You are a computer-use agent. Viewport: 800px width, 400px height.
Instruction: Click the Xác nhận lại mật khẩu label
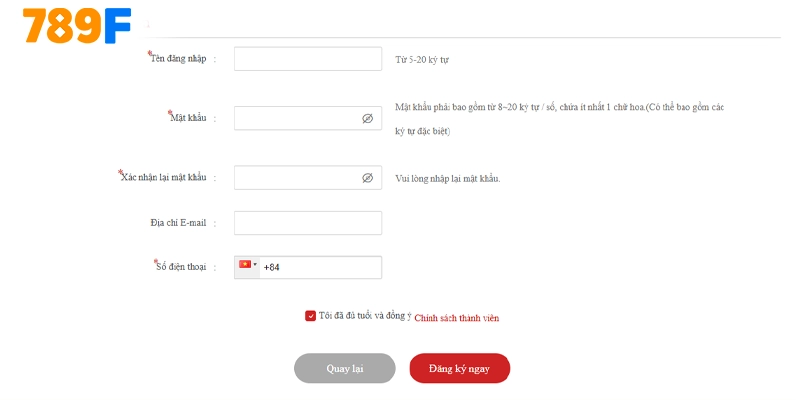point(163,178)
